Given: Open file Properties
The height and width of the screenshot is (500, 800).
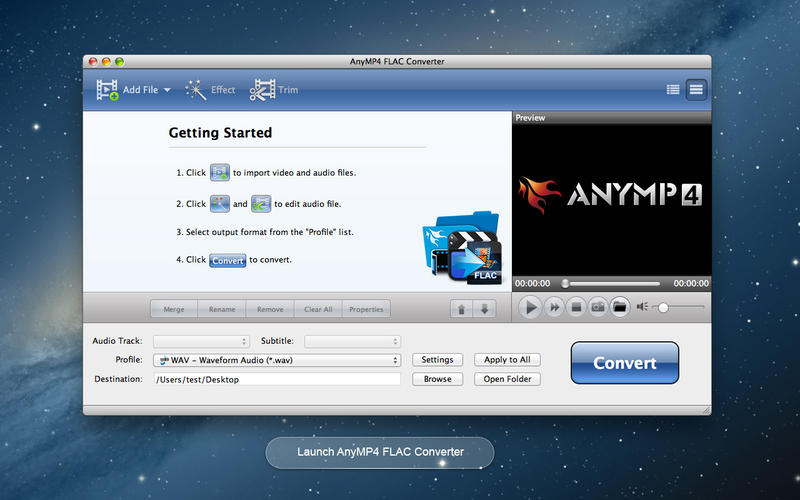Looking at the screenshot, I should tap(366, 309).
